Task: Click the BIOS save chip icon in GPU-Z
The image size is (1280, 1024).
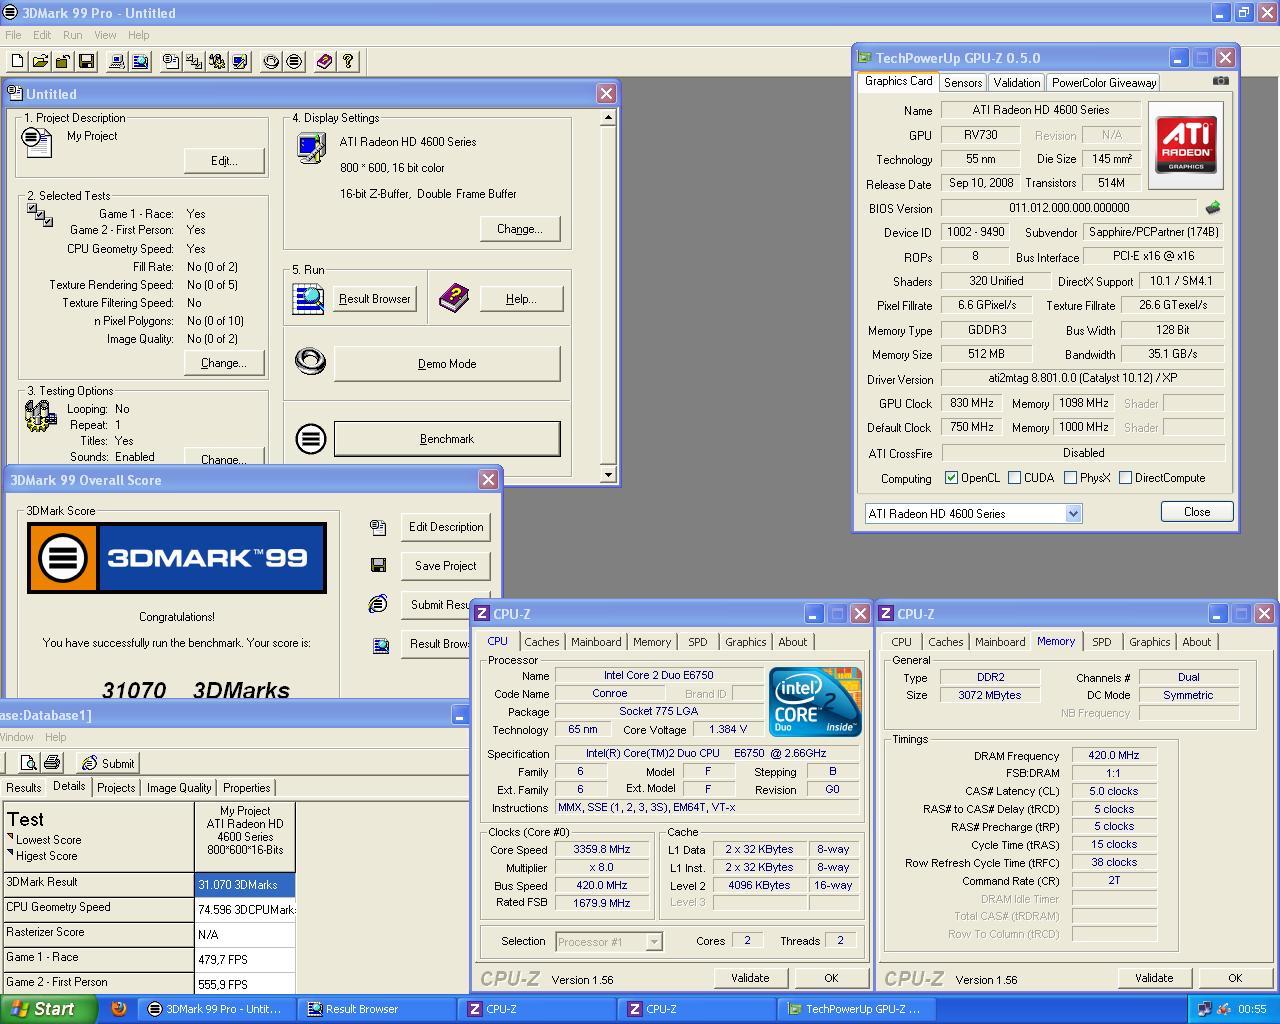Action: (x=1213, y=208)
